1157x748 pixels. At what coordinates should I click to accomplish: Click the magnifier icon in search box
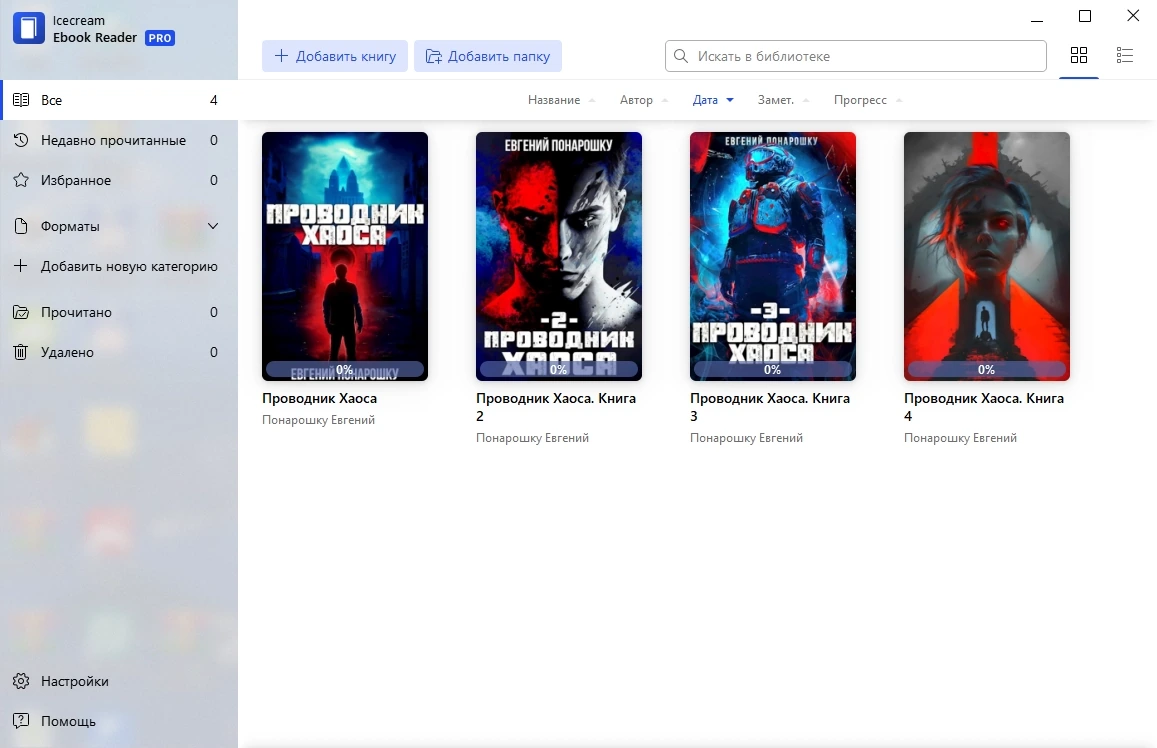click(681, 56)
